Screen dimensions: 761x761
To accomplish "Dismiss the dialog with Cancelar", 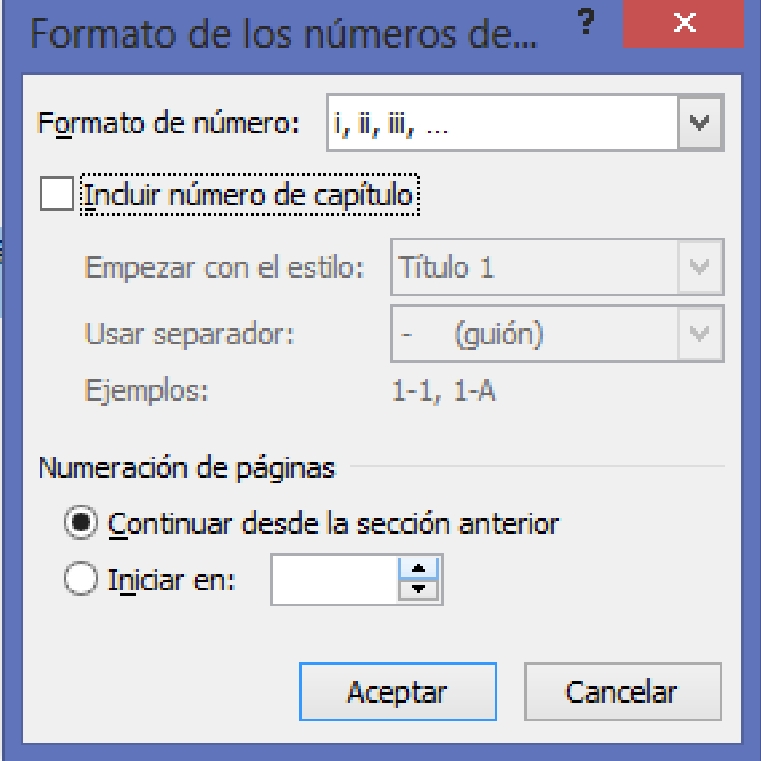I will point(623,692).
